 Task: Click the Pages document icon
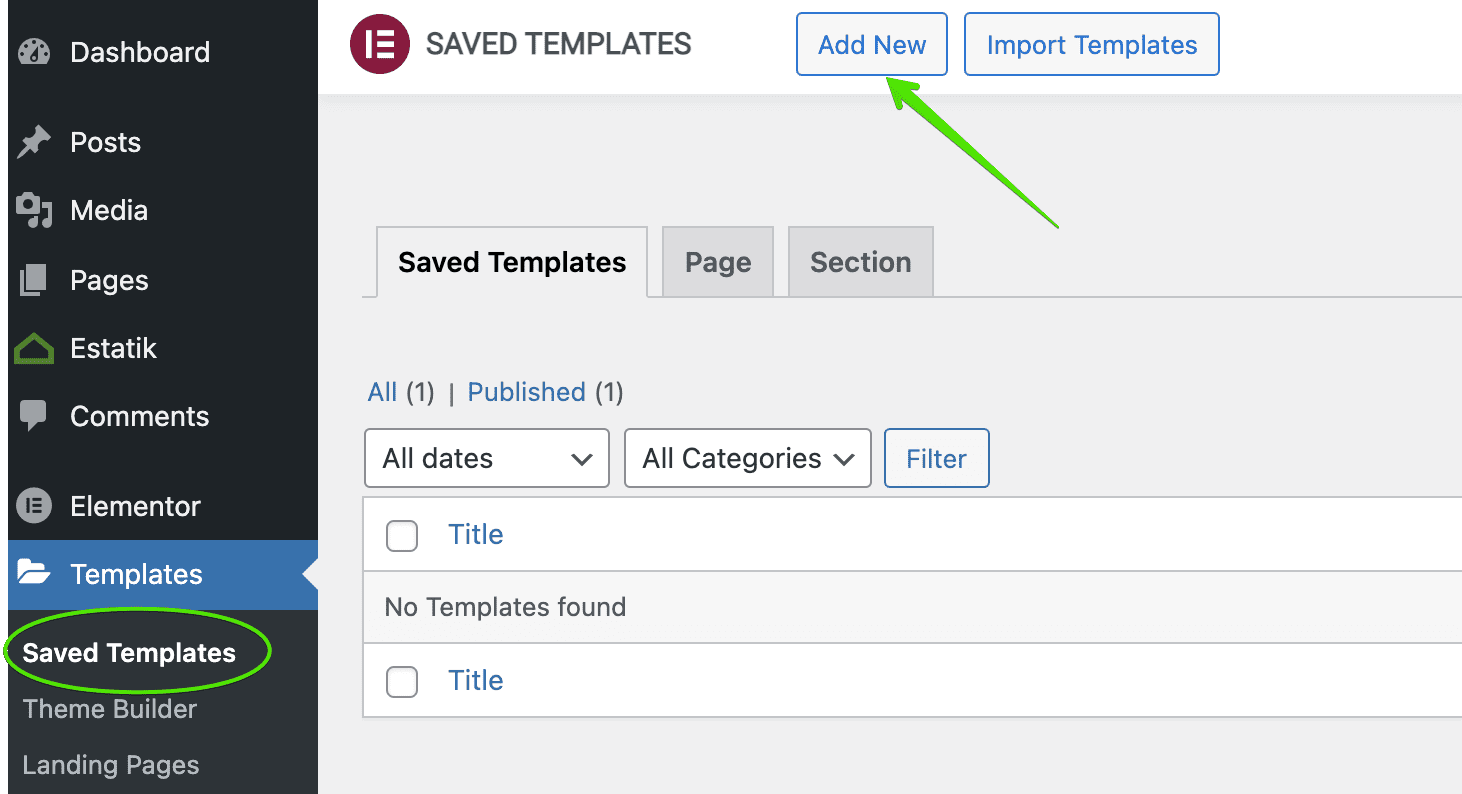point(34,280)
